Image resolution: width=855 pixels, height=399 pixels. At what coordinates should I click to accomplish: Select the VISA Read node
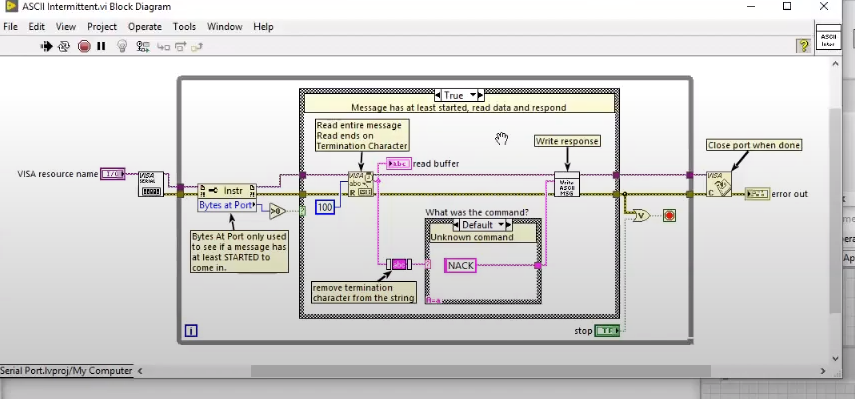360,184
